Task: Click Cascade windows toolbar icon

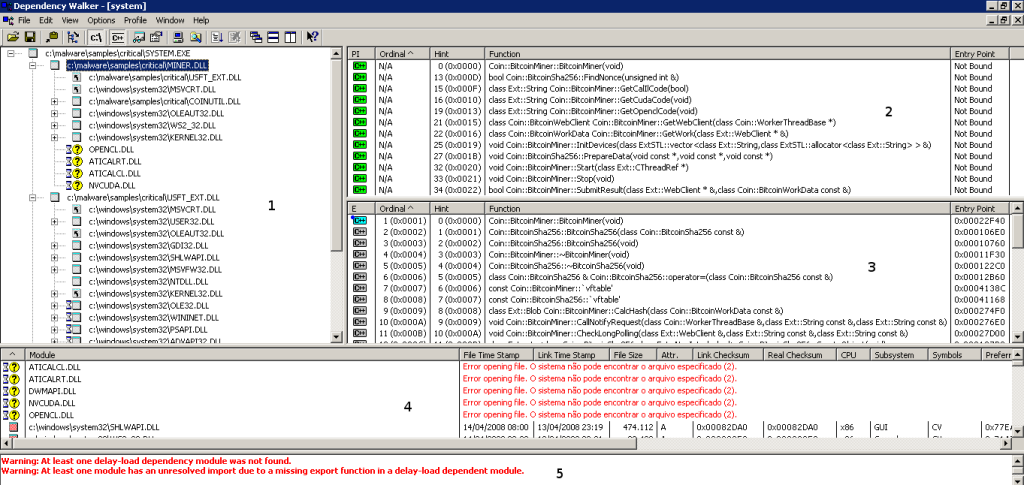Action: coord(256,37)
